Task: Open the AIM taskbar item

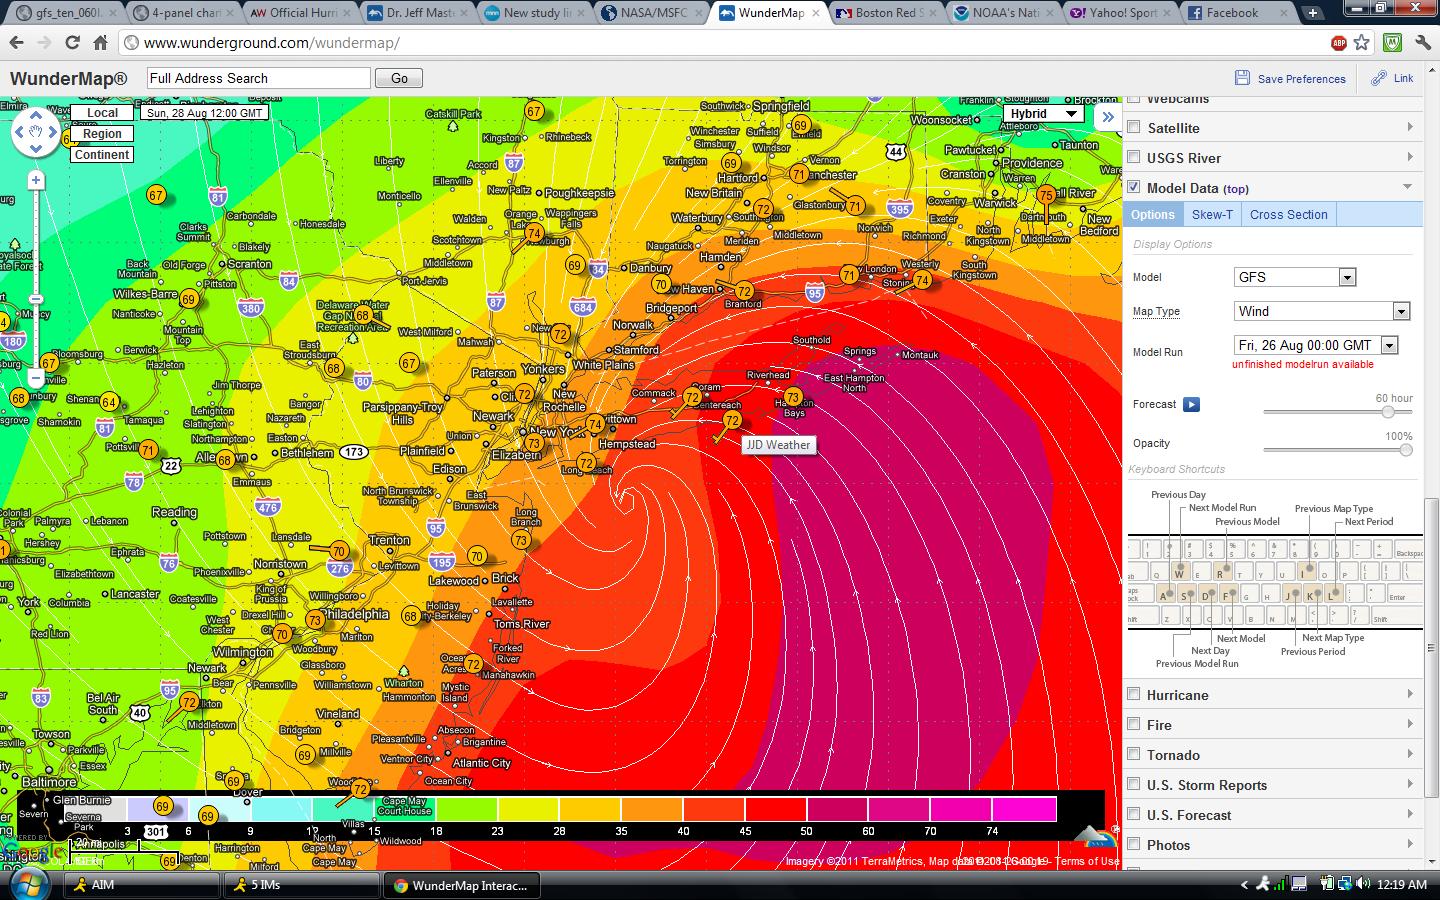Action: 142,885
